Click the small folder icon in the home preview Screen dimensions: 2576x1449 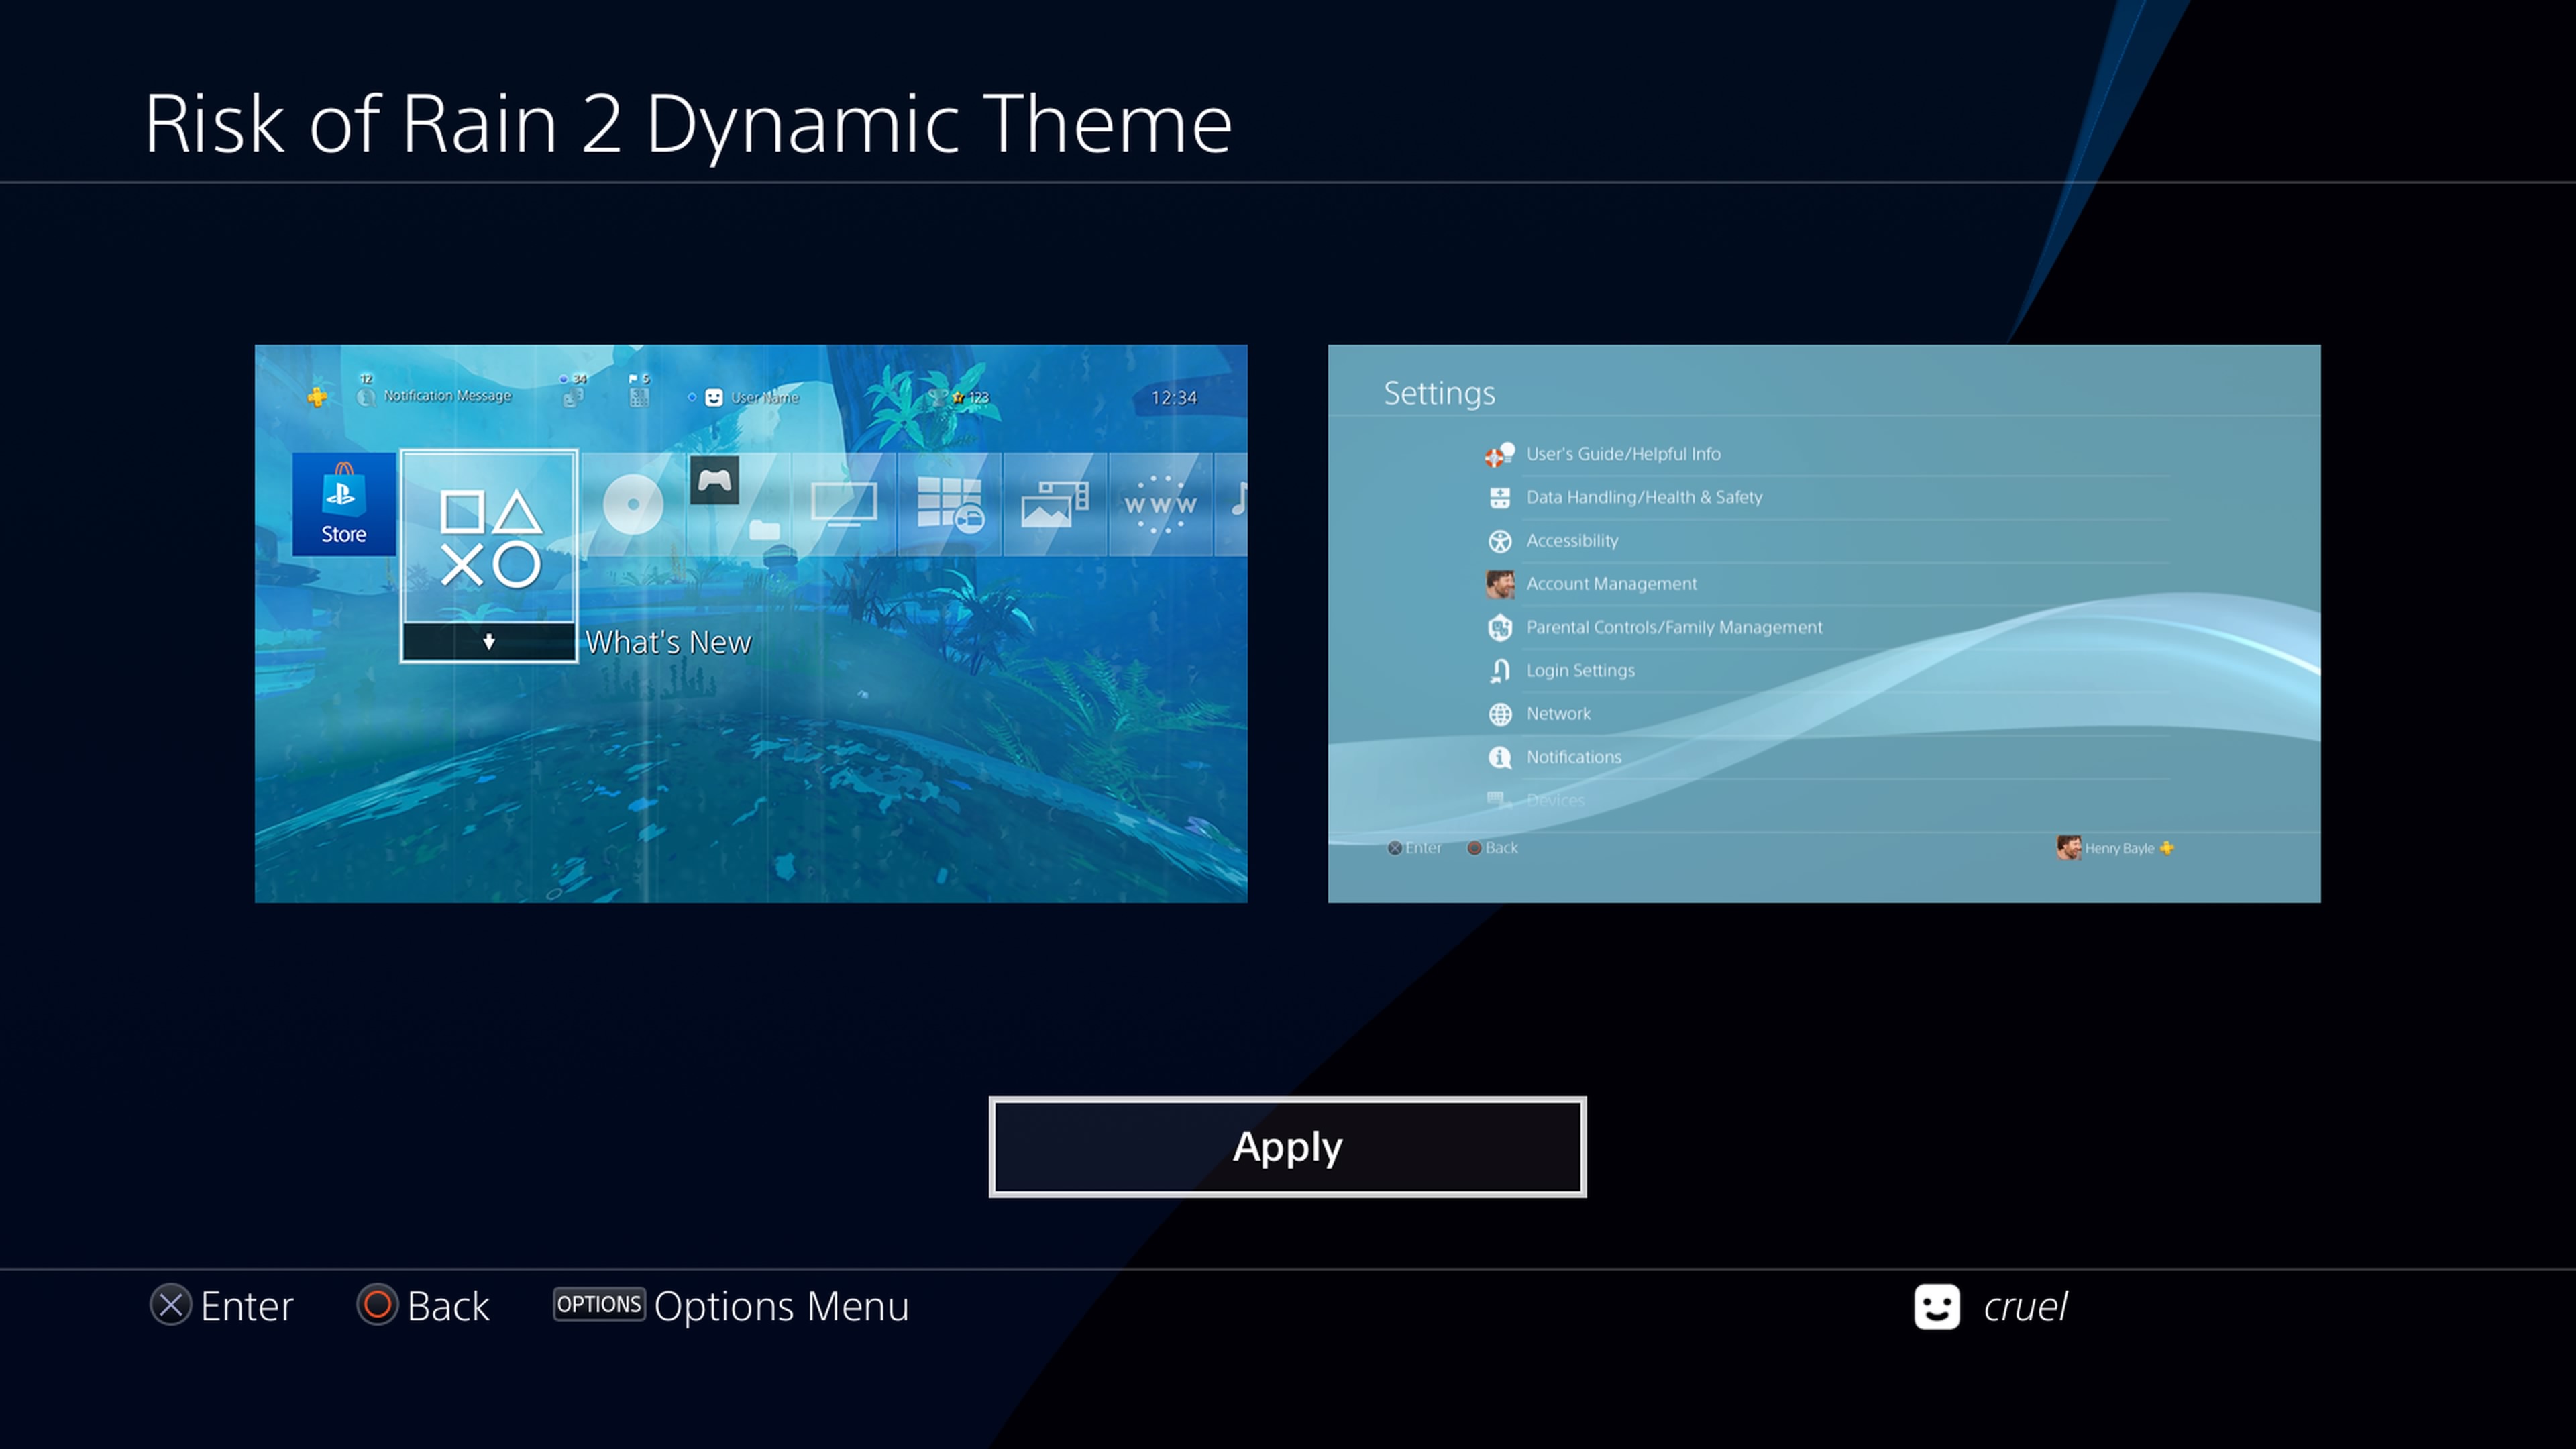point(764,529)
